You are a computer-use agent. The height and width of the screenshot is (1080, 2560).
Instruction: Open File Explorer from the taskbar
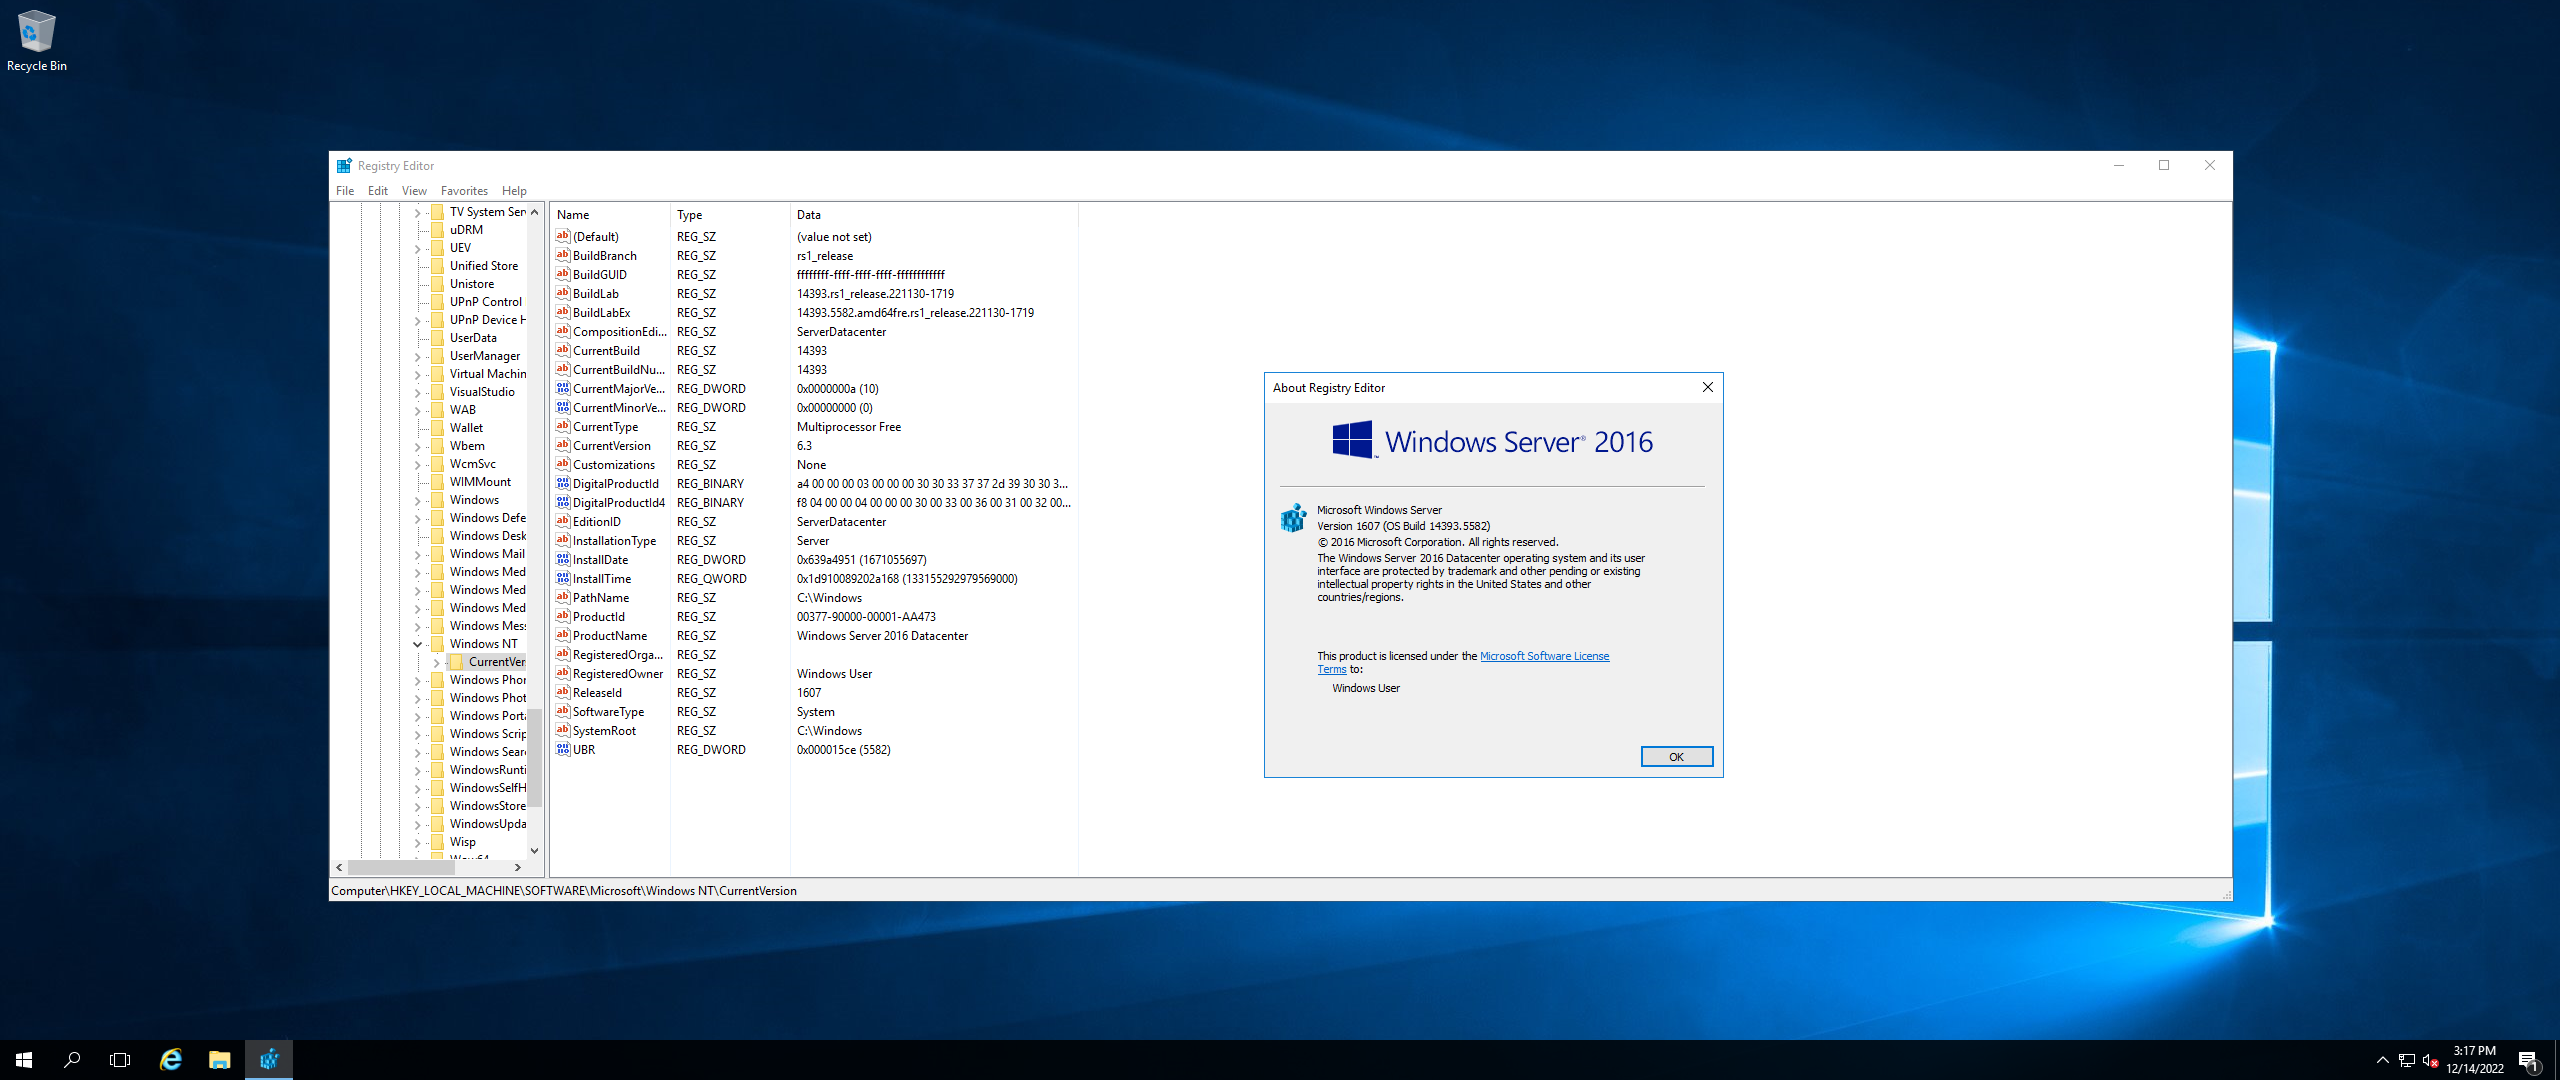219,1060
